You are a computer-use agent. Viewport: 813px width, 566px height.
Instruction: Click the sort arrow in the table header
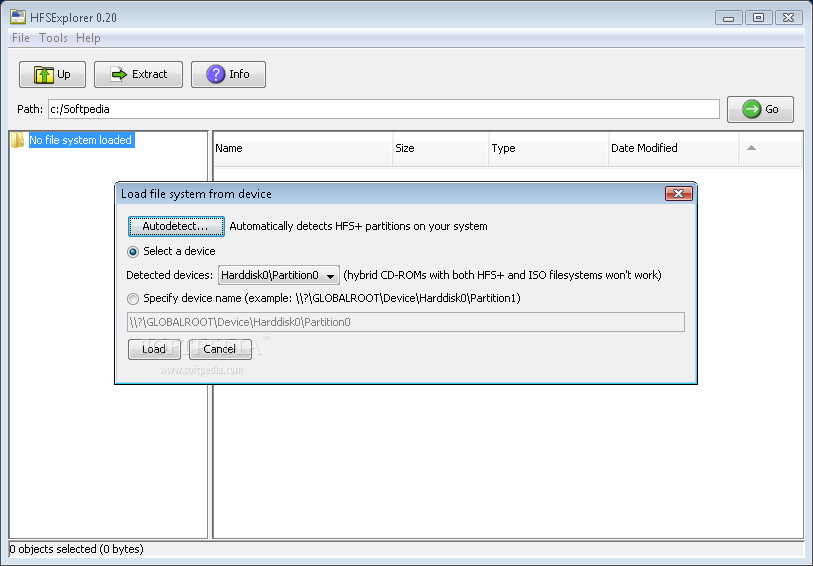point(751,148)
